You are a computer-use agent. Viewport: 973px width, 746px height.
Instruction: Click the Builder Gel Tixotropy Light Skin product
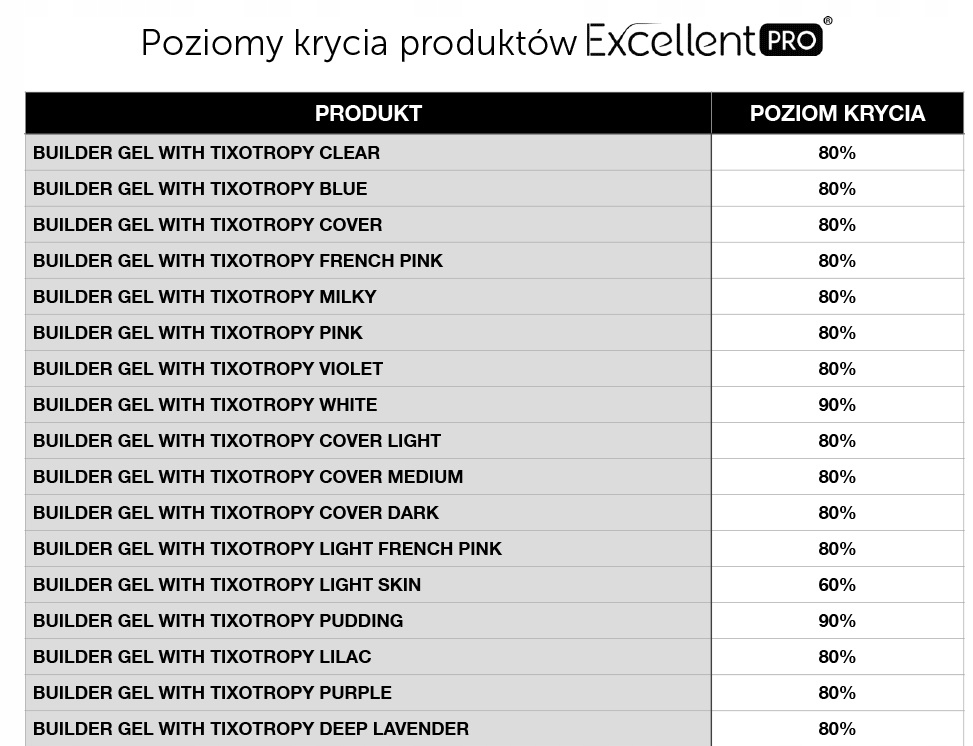[227, 585]
